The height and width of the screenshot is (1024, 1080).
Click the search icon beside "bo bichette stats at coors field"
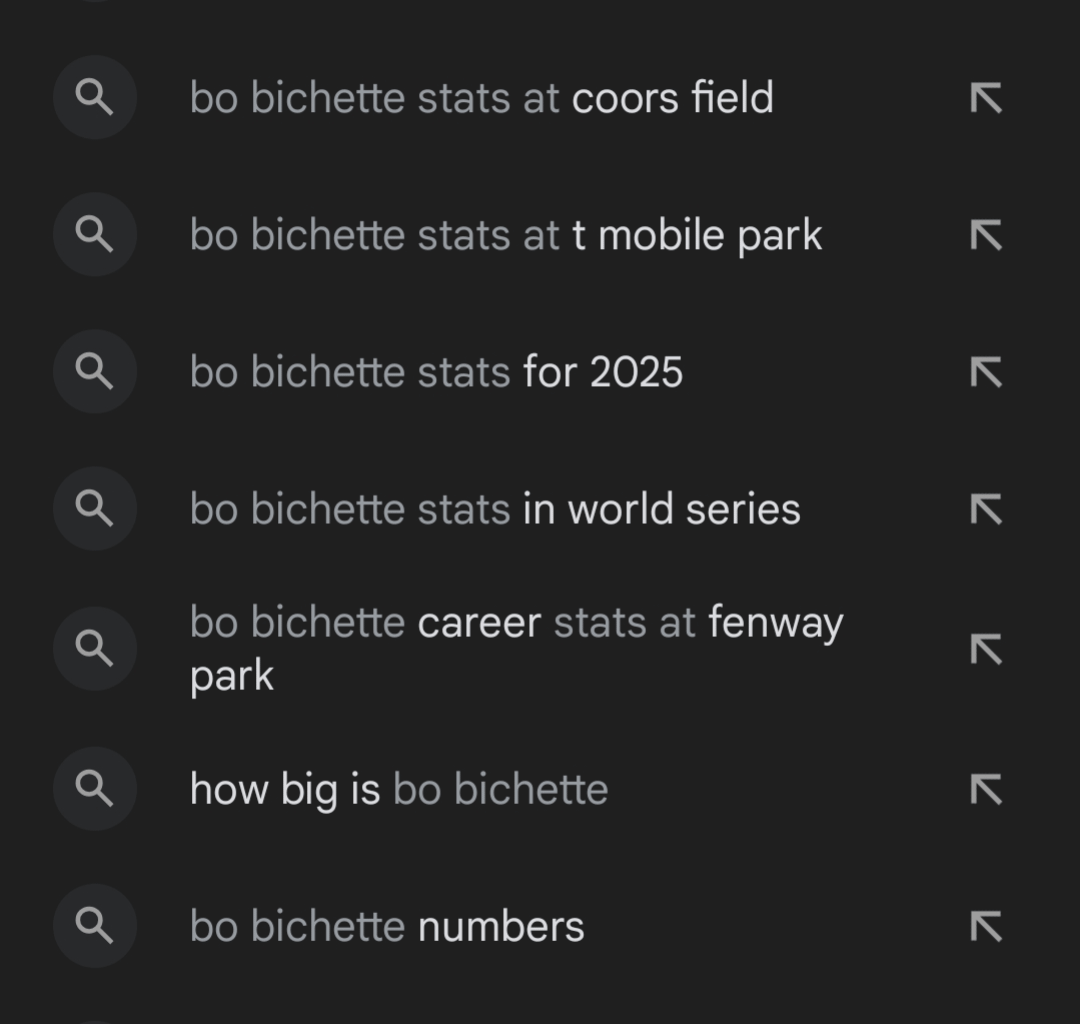click(x=94, y=97)
